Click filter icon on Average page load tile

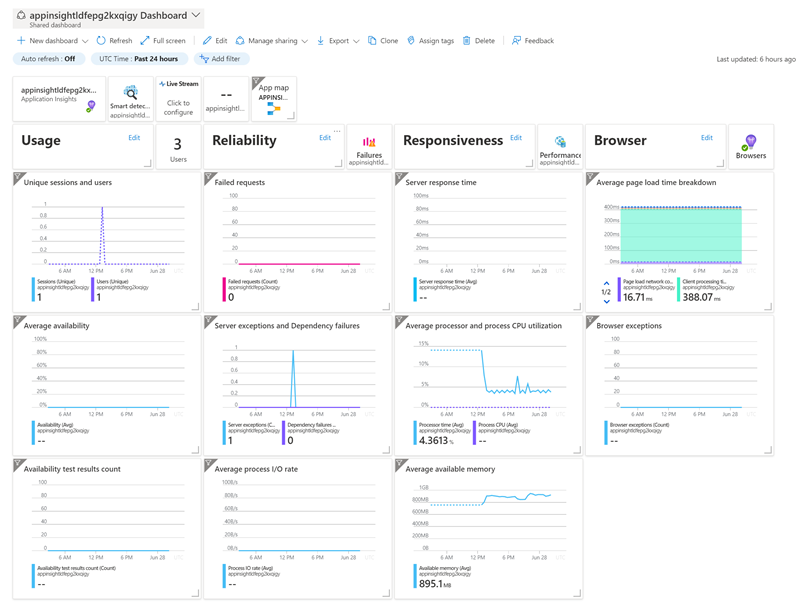pos(591,178)
